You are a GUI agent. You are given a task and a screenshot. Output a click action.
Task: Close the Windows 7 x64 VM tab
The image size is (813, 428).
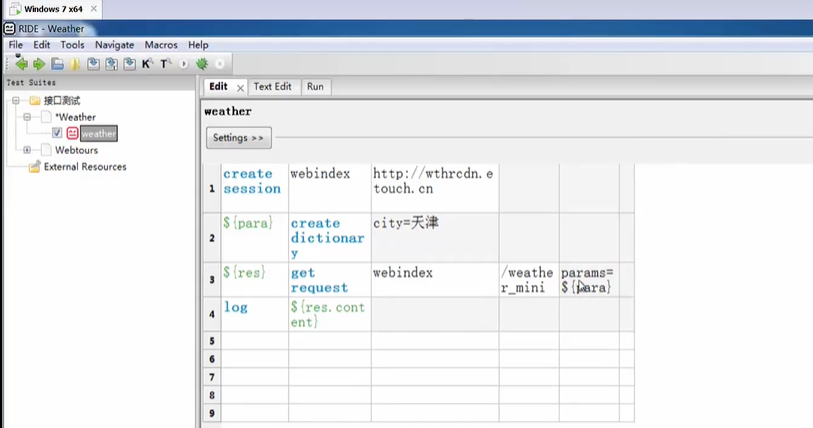(x=94, y=9)
